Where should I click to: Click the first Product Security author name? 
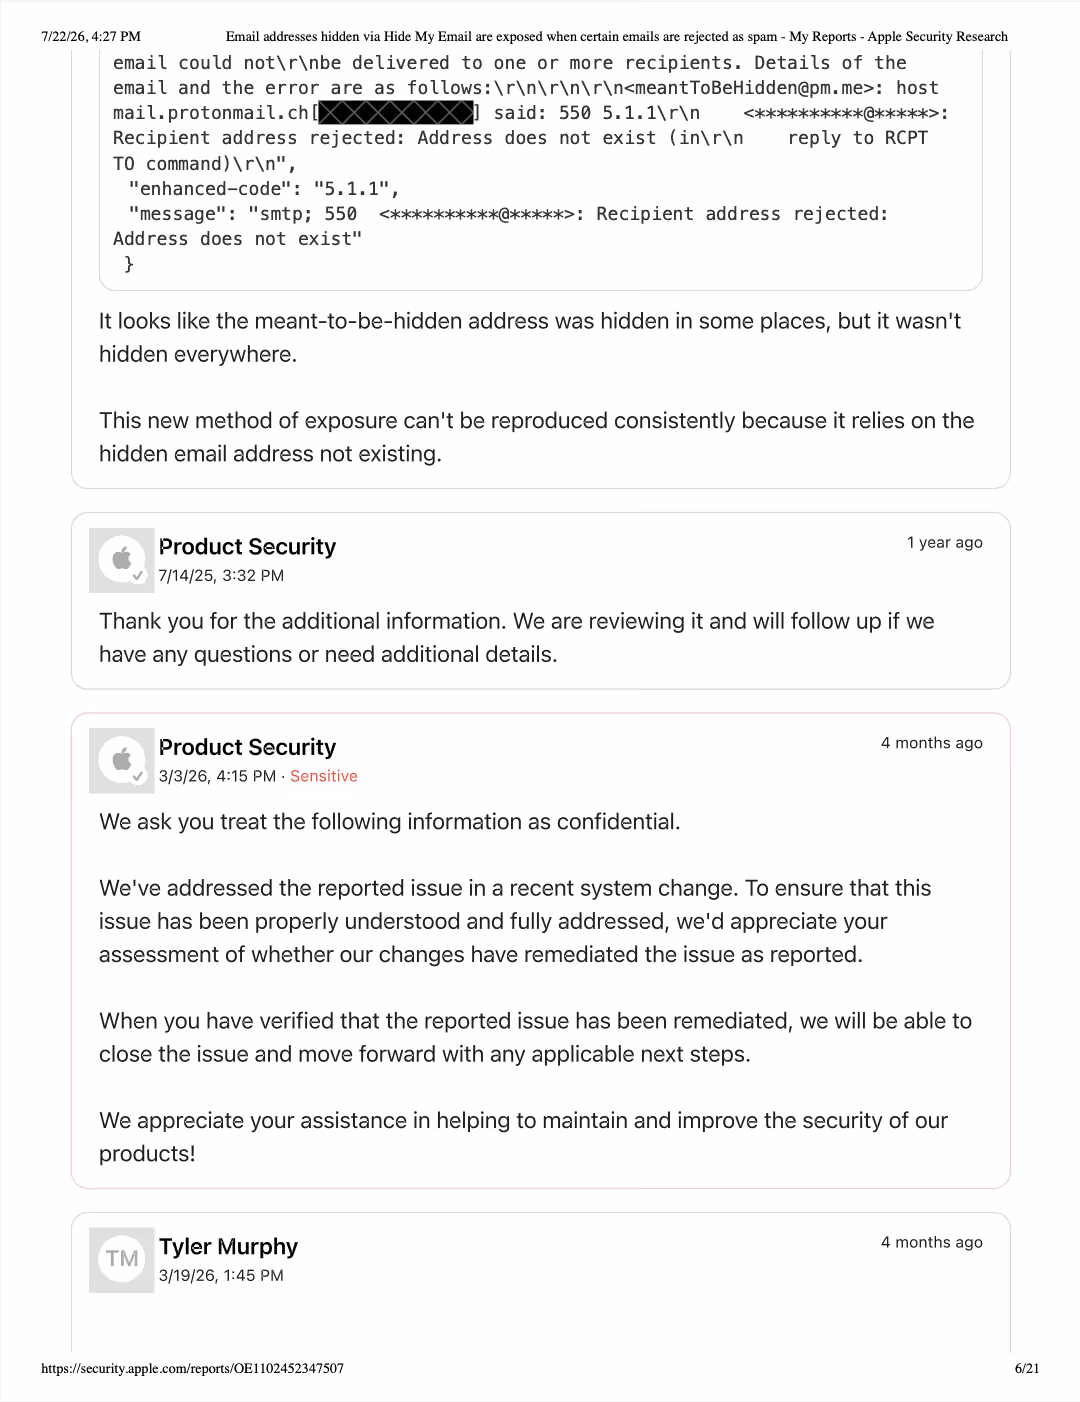click(247, 547)
